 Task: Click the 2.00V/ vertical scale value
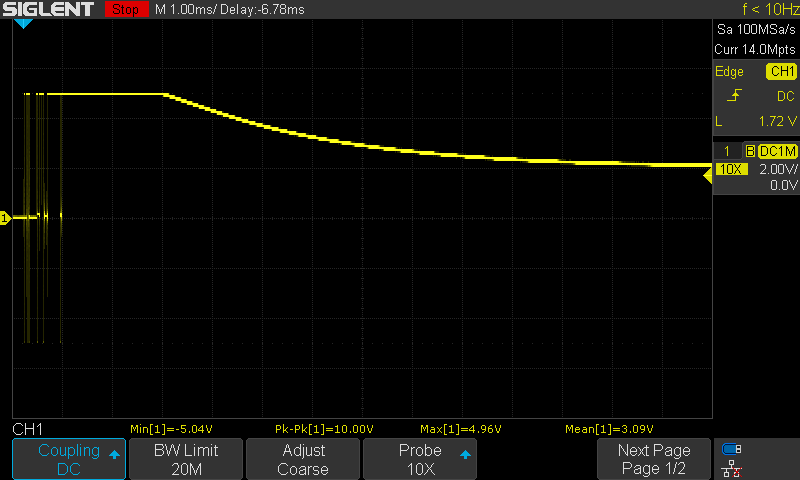(x=778, y=169)
